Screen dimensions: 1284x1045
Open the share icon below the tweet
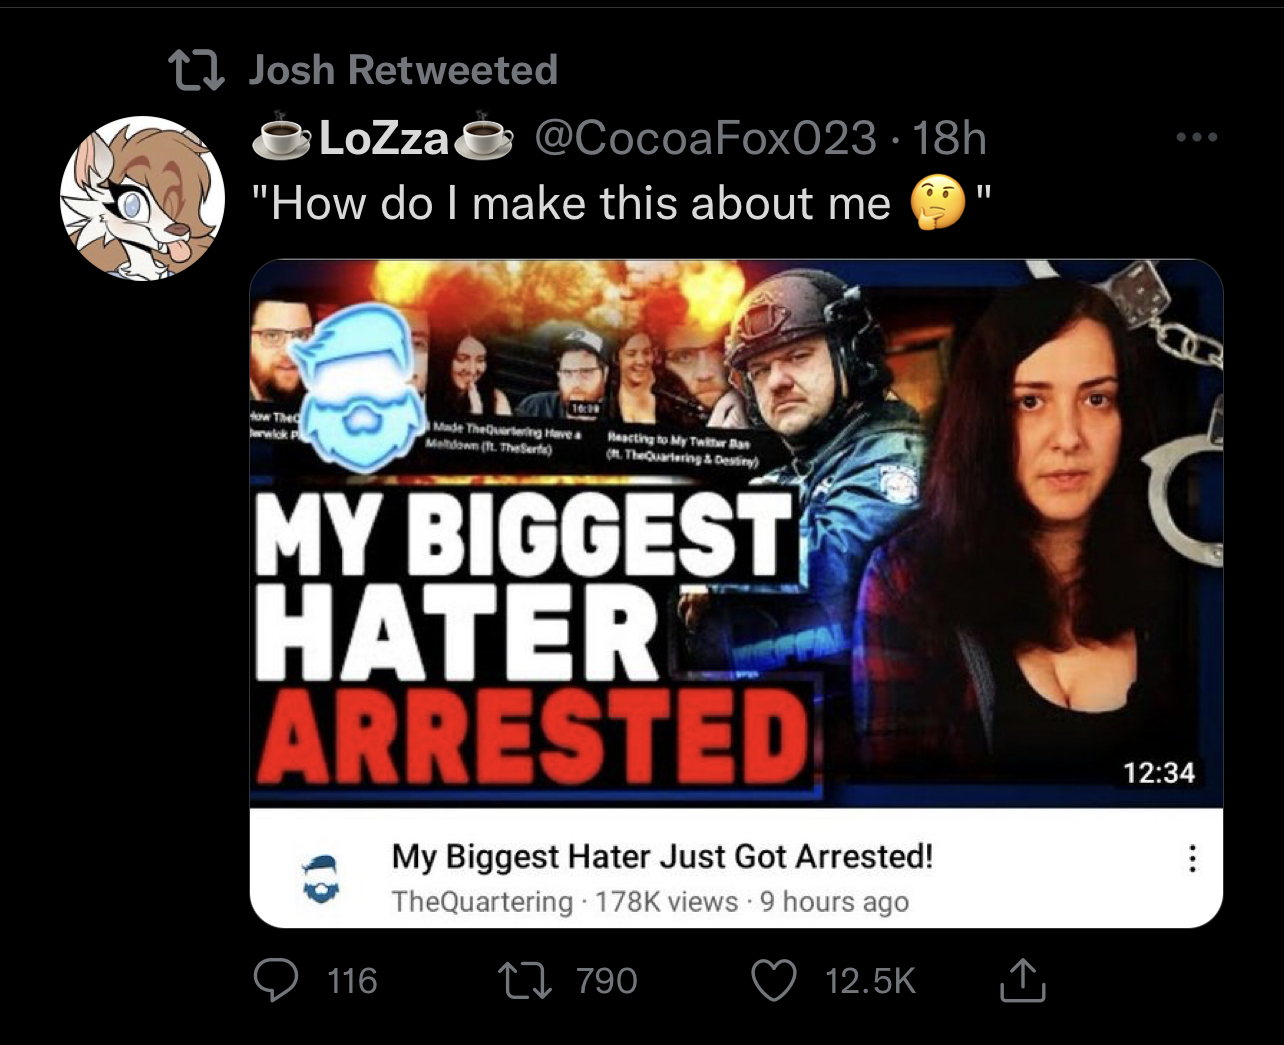(1021, 980)
